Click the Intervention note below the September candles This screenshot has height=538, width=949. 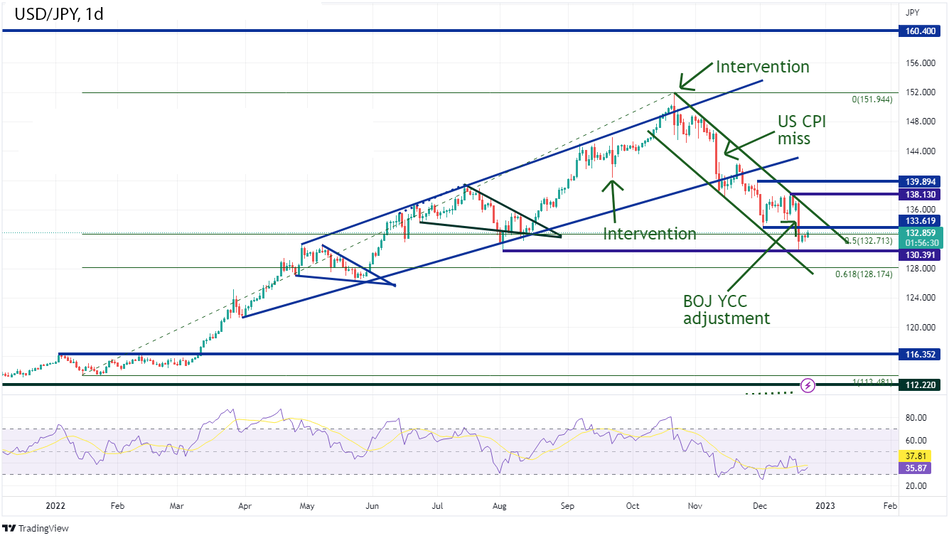(649, 234)
